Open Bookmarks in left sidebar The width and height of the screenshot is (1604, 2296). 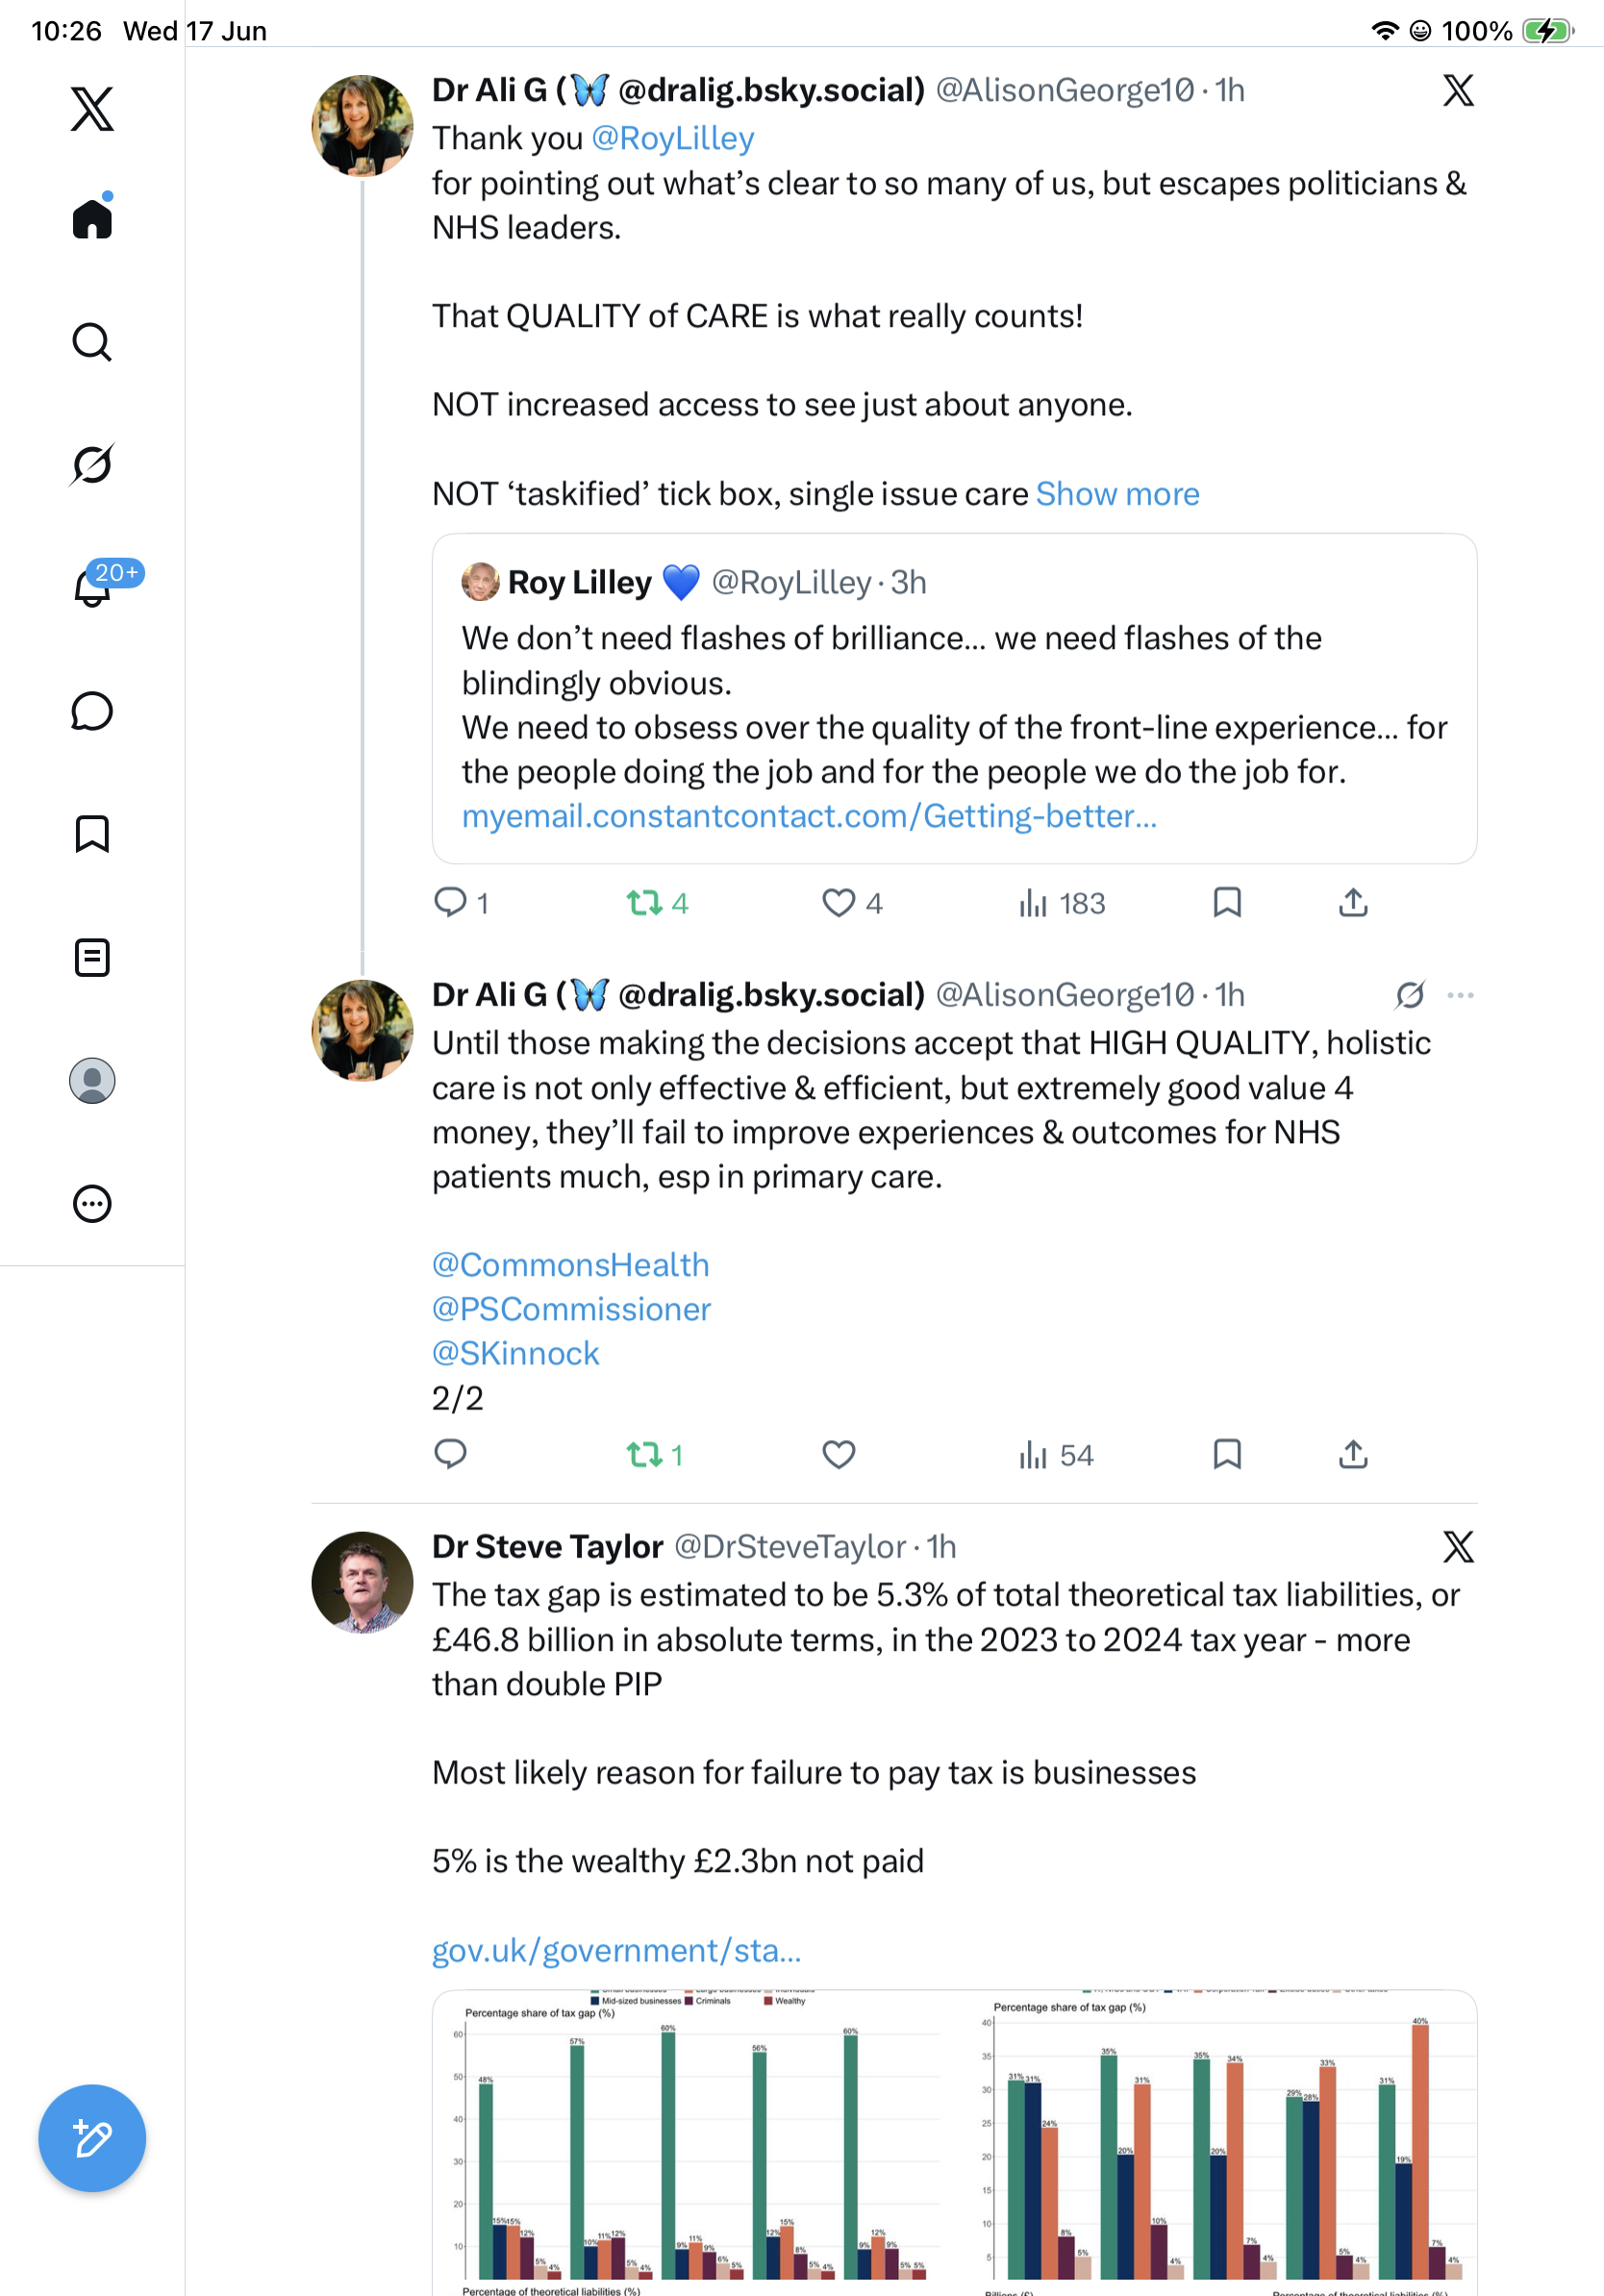click(x=92, y=833)
